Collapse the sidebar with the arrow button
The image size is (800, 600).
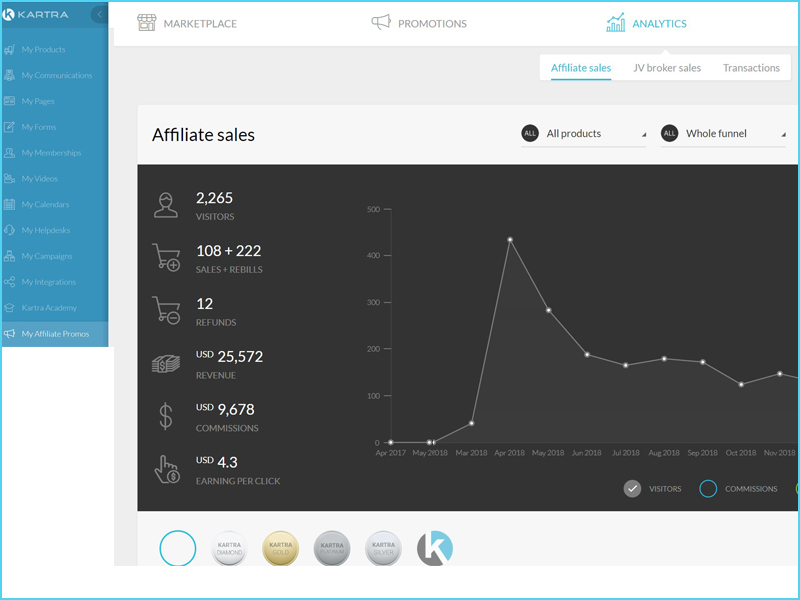click(99, 15)
